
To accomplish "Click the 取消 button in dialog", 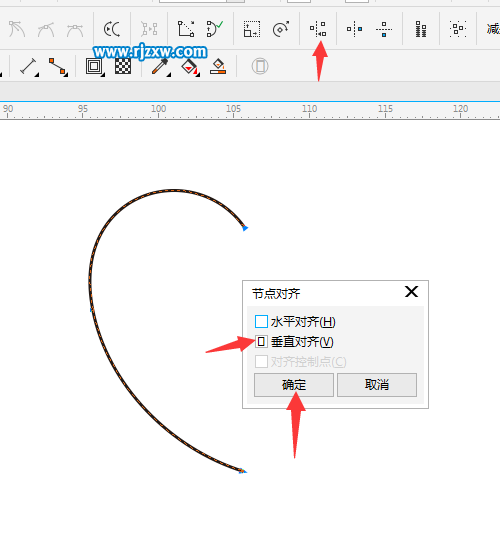I will (377, 385).
